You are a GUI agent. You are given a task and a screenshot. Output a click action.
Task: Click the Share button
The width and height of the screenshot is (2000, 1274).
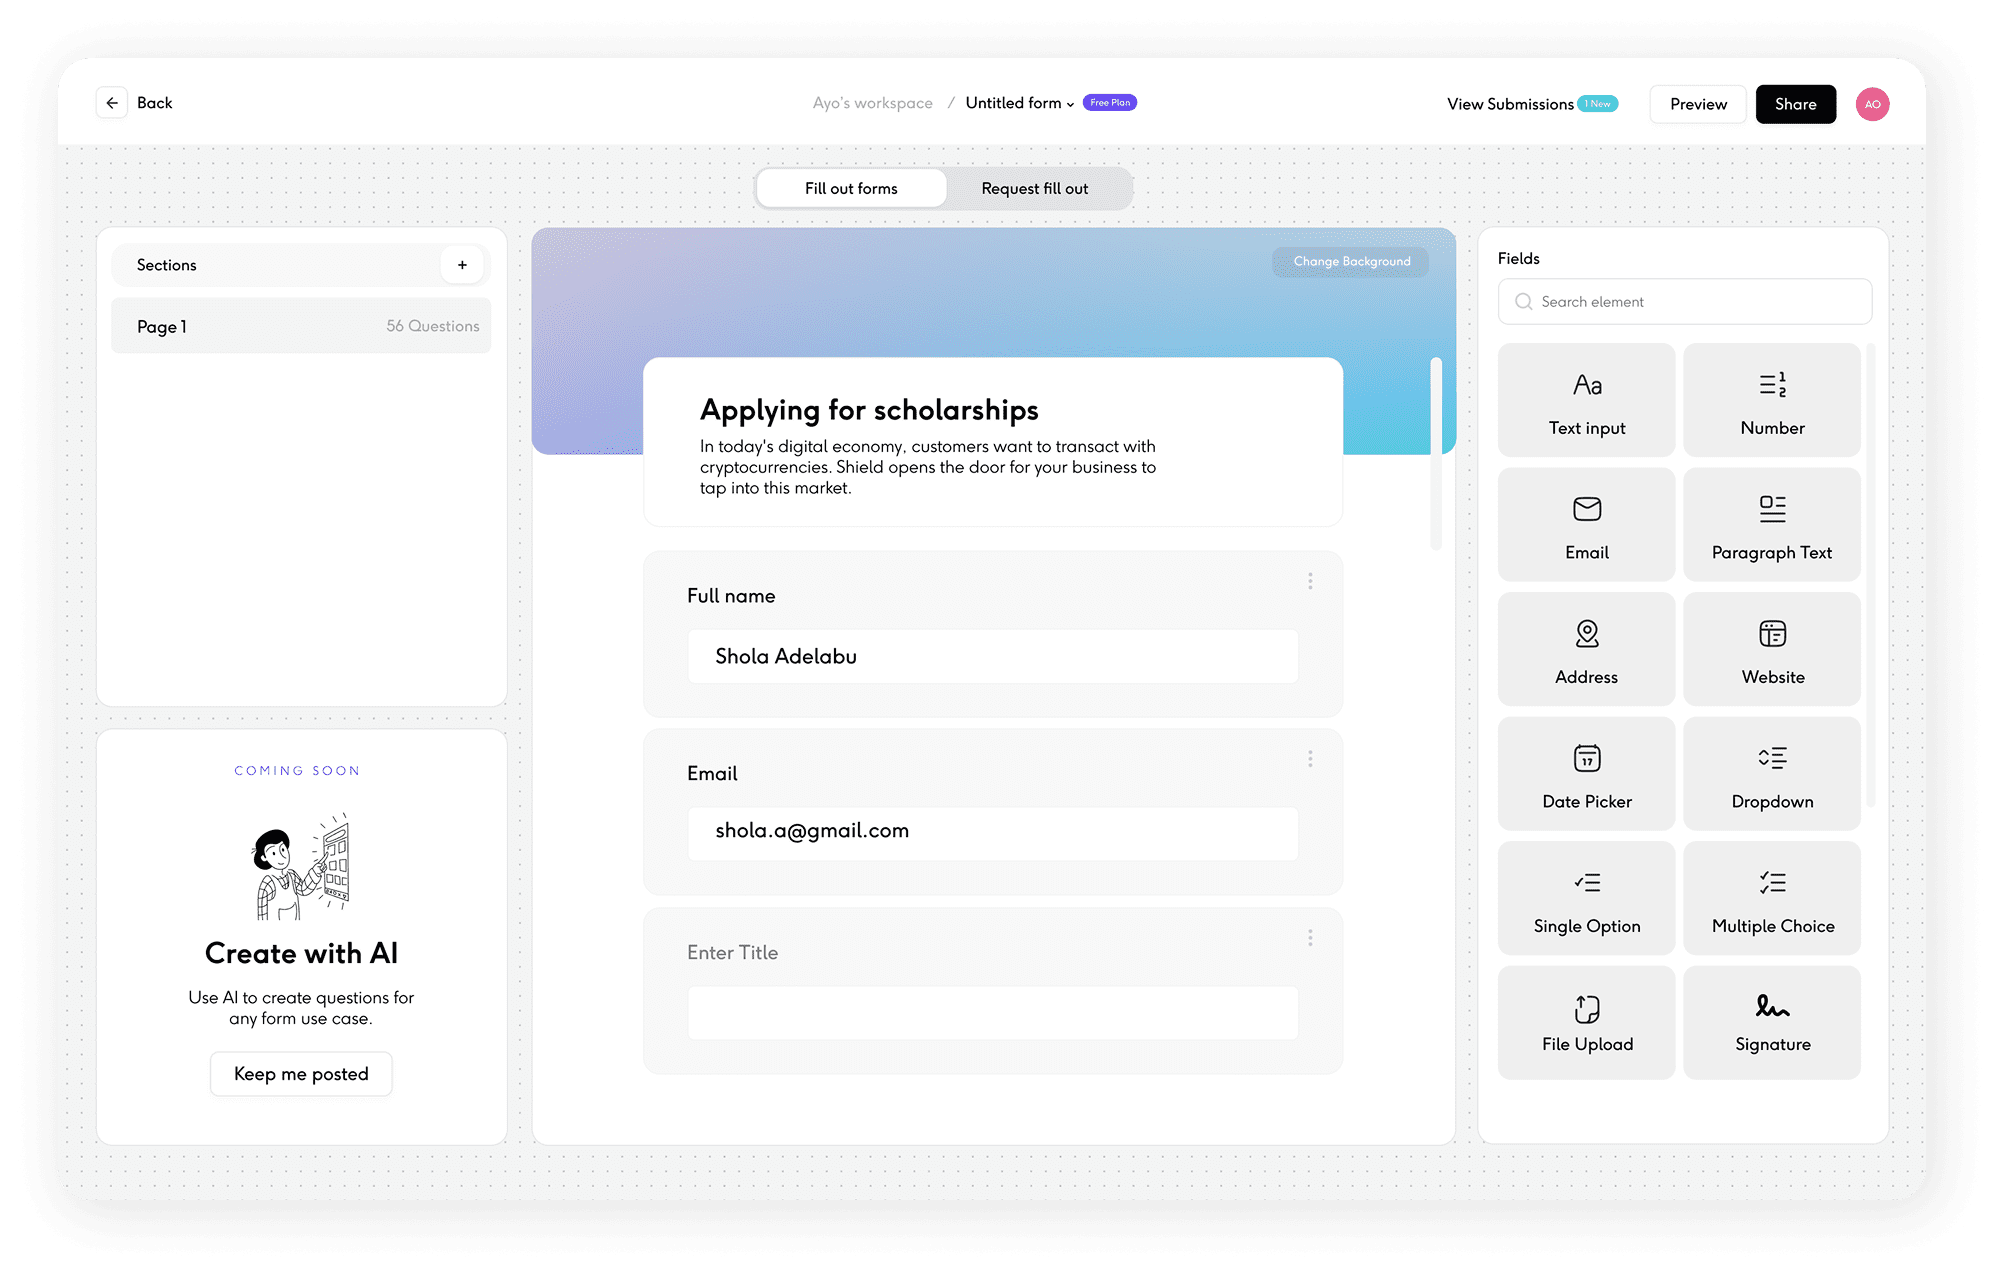[1795, 104]
